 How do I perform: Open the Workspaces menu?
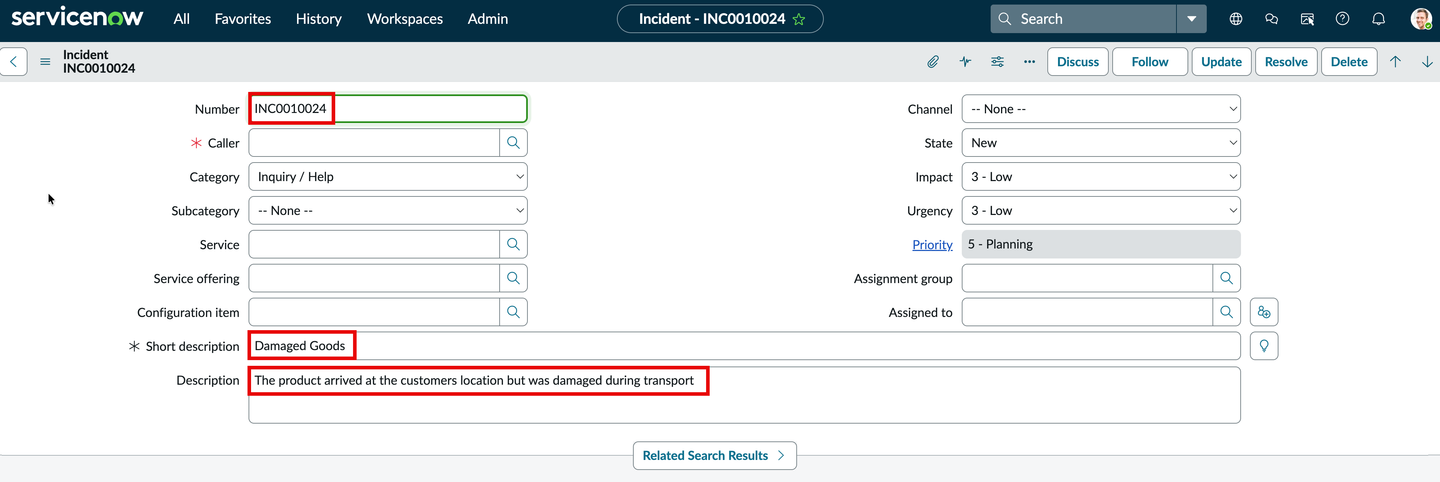point(405,19)
